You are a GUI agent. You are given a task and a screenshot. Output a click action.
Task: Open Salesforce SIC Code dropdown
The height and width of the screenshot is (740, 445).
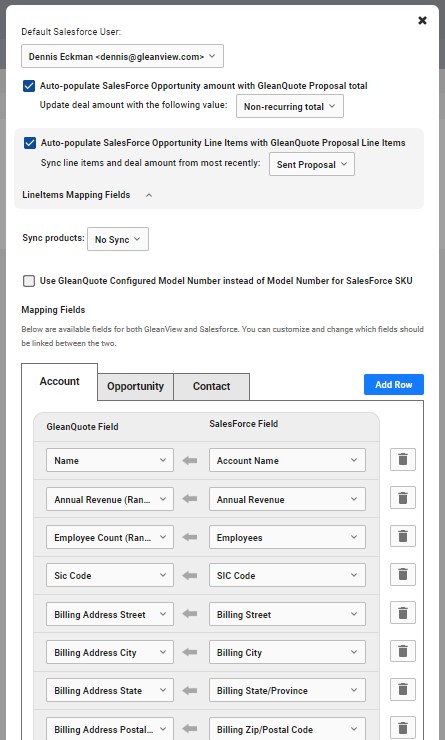(x=287, y=575)
